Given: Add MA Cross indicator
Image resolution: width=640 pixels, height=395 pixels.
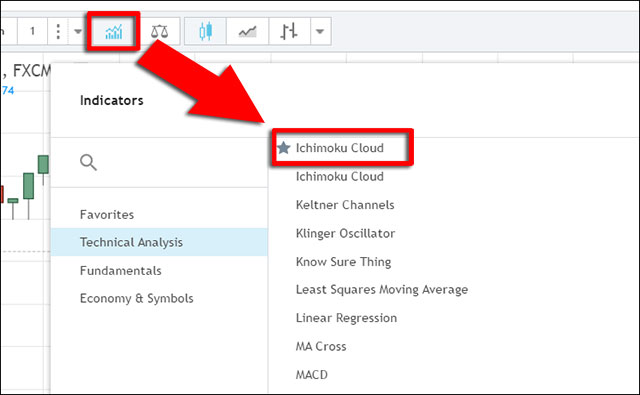Looking at the screenshot, I should [321, 346].
